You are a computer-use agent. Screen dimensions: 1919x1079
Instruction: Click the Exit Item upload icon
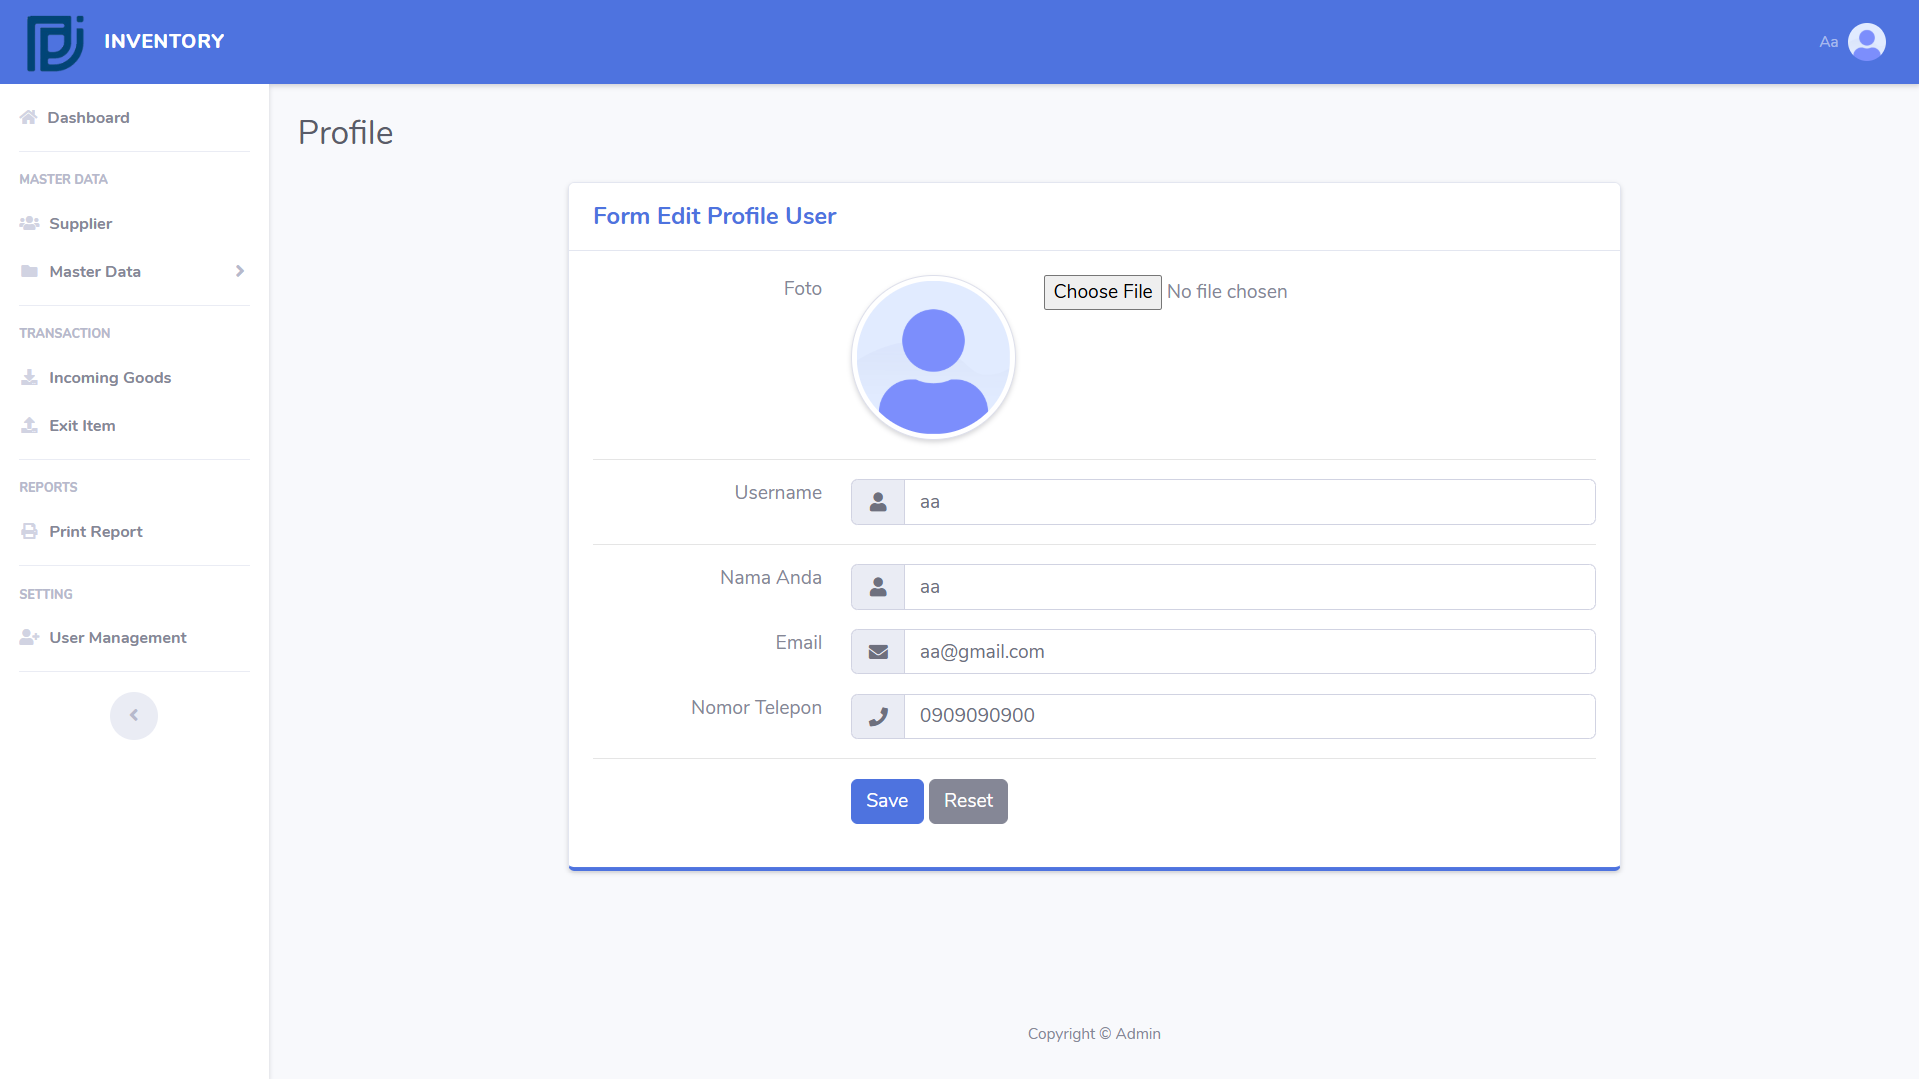coord(29,425)
